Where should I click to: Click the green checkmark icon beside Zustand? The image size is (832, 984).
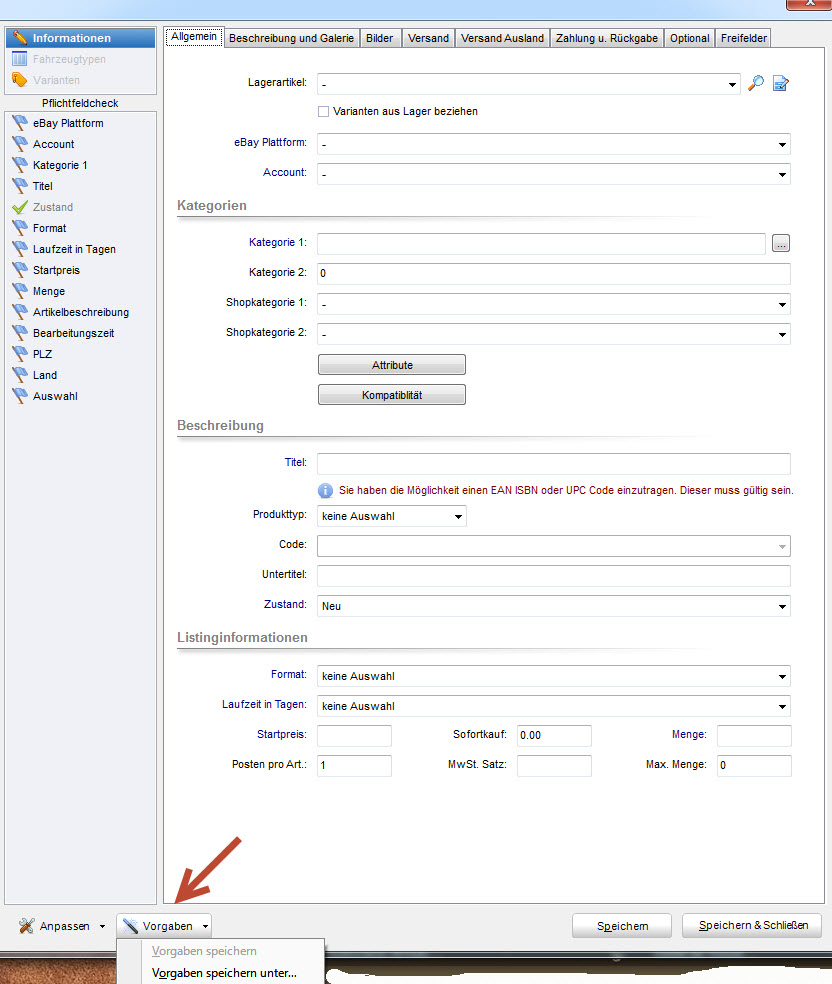tap(19, 207)
